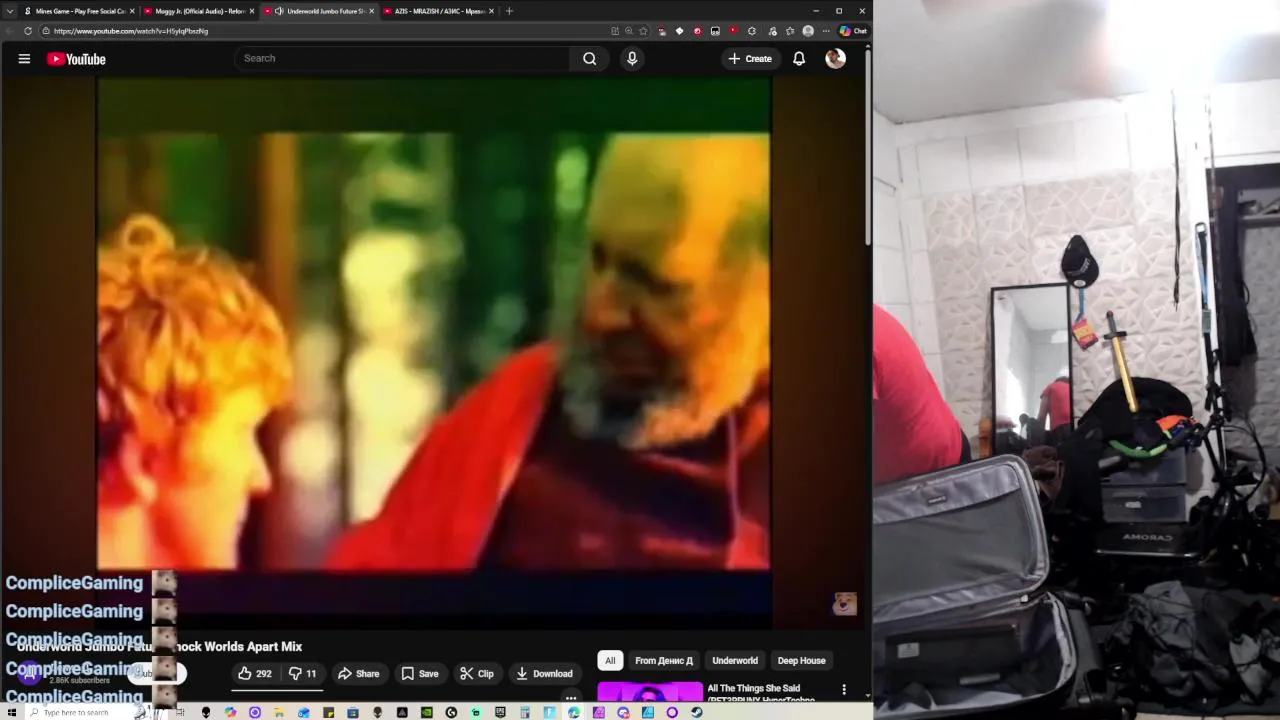The image size is (1280, 720).
Task: Open File Explorer from the taskbar
Action: 279,712
